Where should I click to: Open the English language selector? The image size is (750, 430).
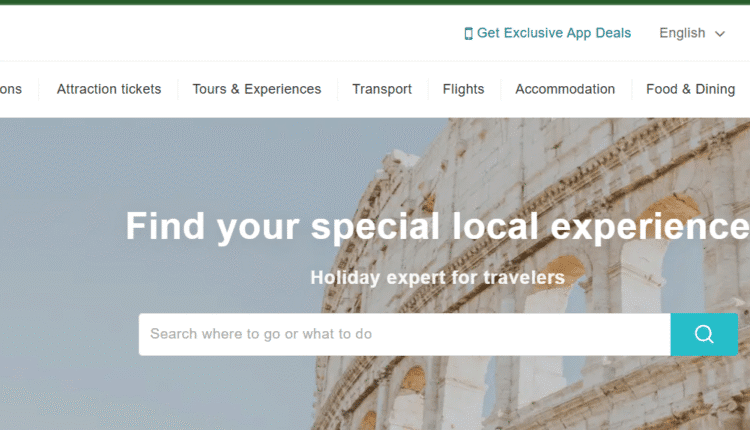pyautogui.click(x=692, y=33)
